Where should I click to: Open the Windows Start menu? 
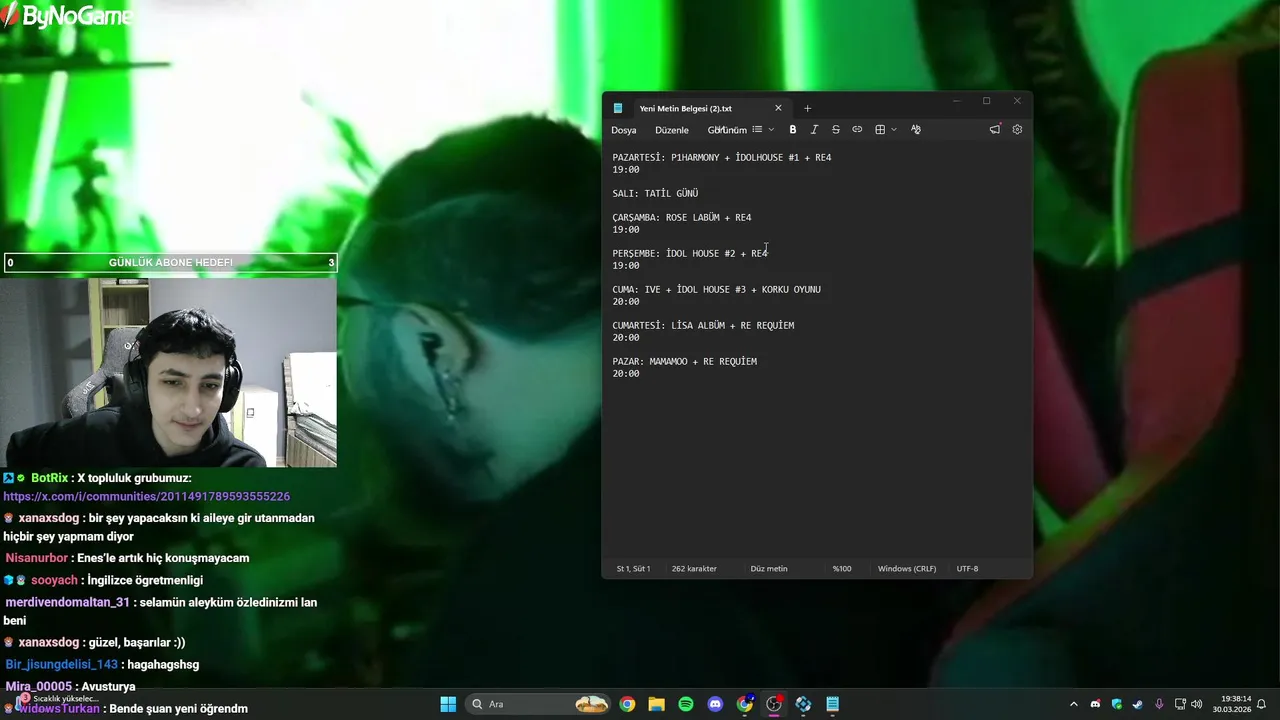448,704
